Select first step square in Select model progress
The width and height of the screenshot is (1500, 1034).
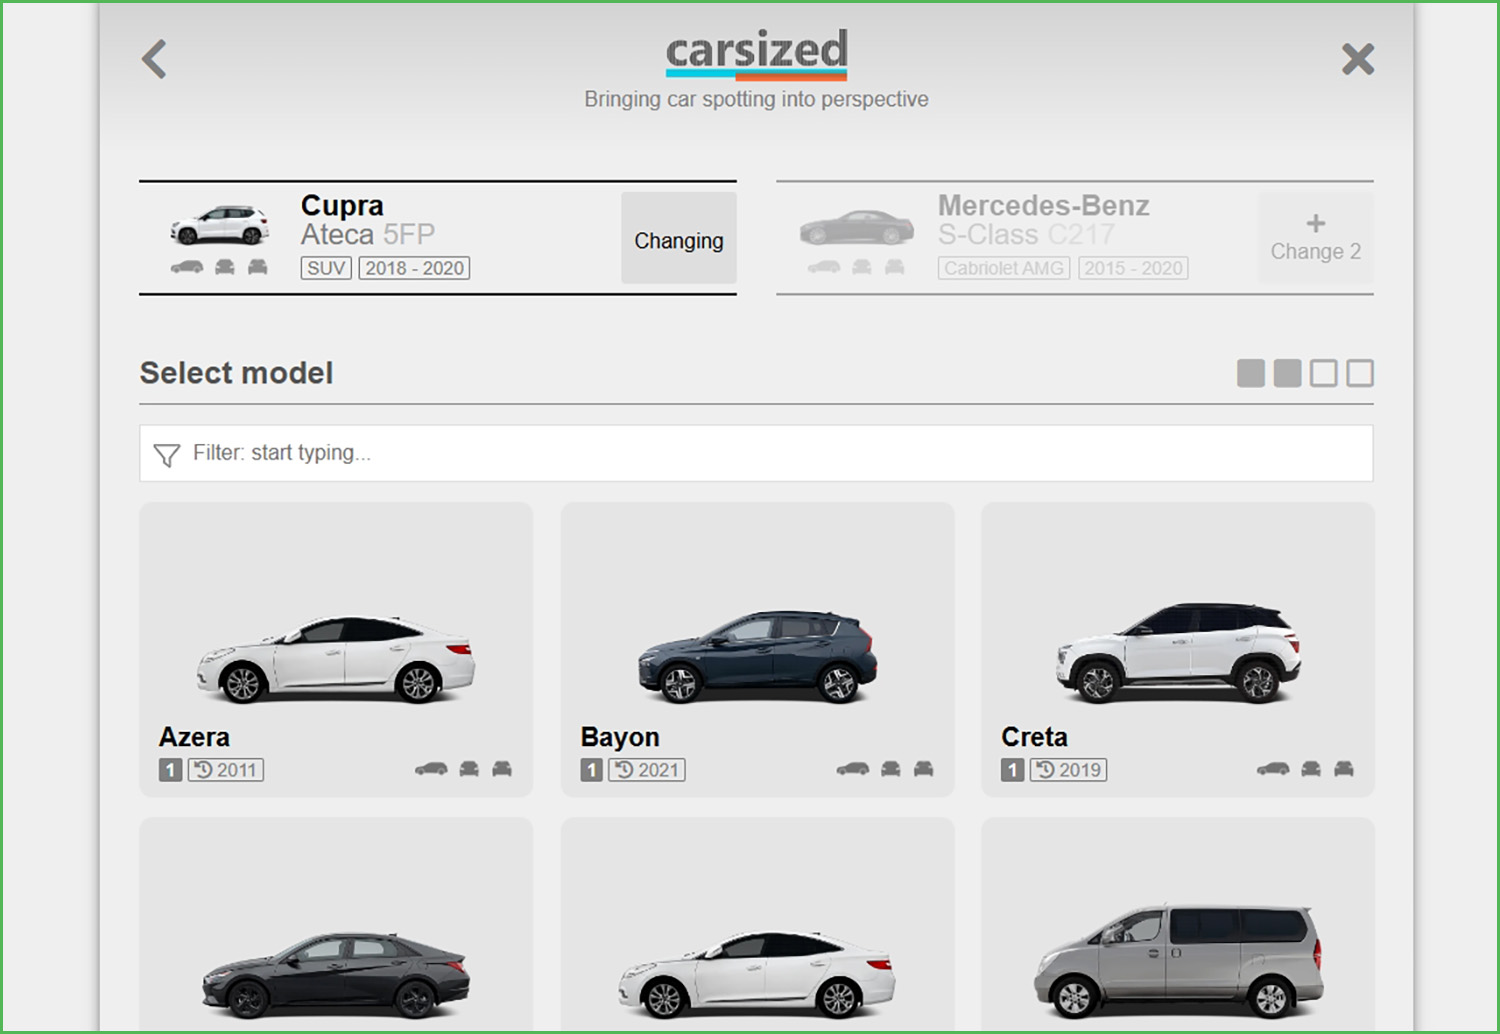click(x=1251, y=373)
